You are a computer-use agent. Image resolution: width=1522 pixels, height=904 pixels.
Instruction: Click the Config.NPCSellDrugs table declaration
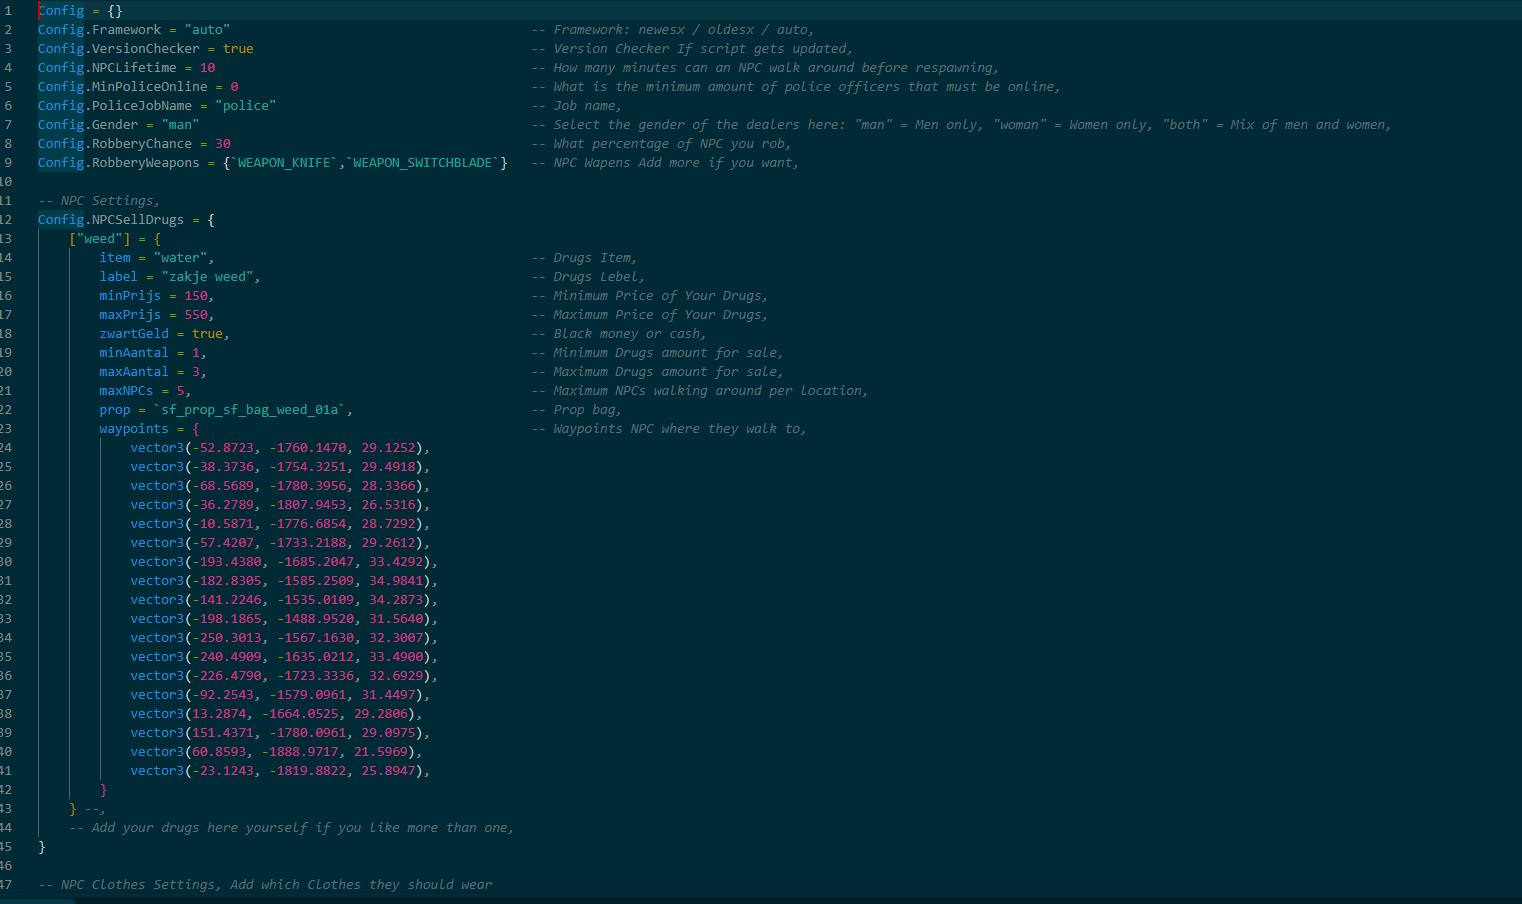[126, 220]
